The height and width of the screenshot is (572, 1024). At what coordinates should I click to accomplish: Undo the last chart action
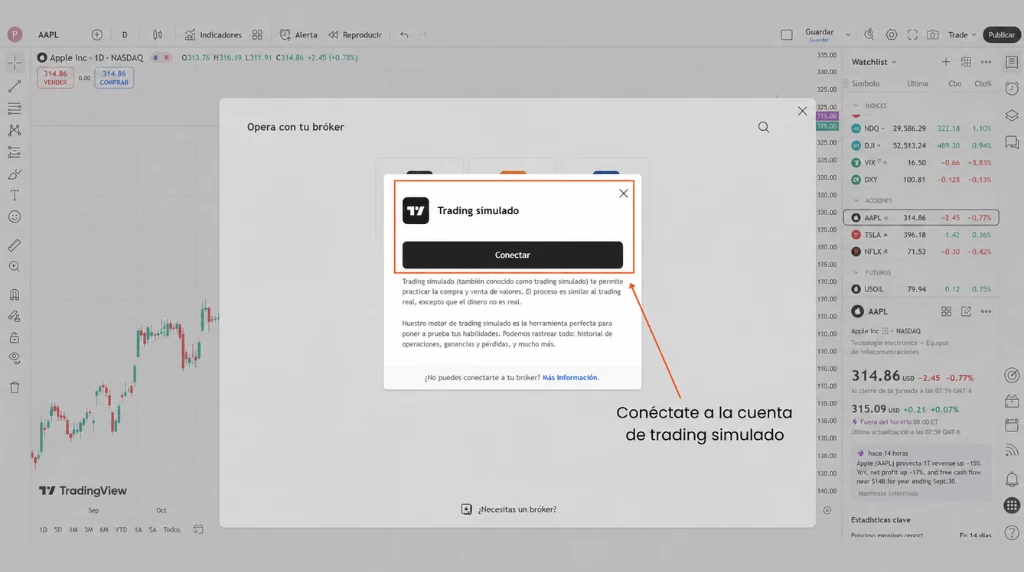[x=404, y=35]
